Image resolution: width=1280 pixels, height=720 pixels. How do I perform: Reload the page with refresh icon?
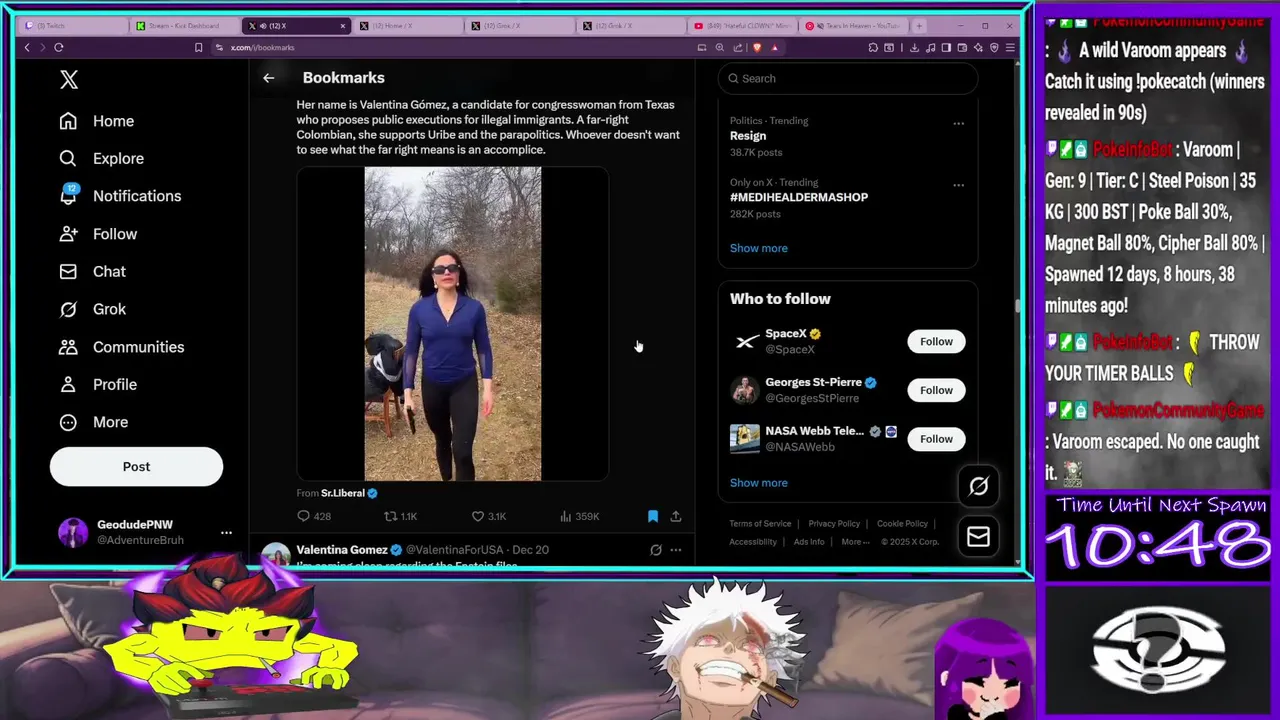coord(59,47)
